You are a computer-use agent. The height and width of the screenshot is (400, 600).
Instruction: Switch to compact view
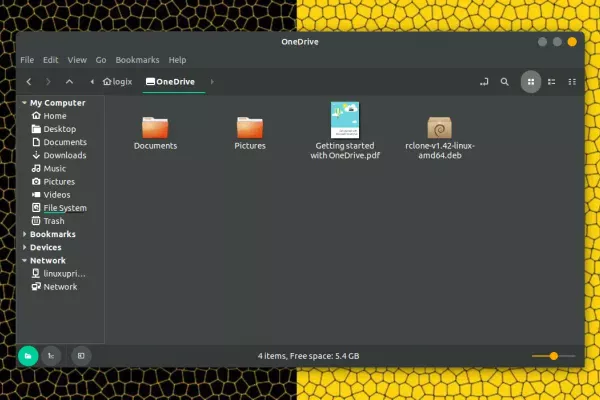click(572, 82)
